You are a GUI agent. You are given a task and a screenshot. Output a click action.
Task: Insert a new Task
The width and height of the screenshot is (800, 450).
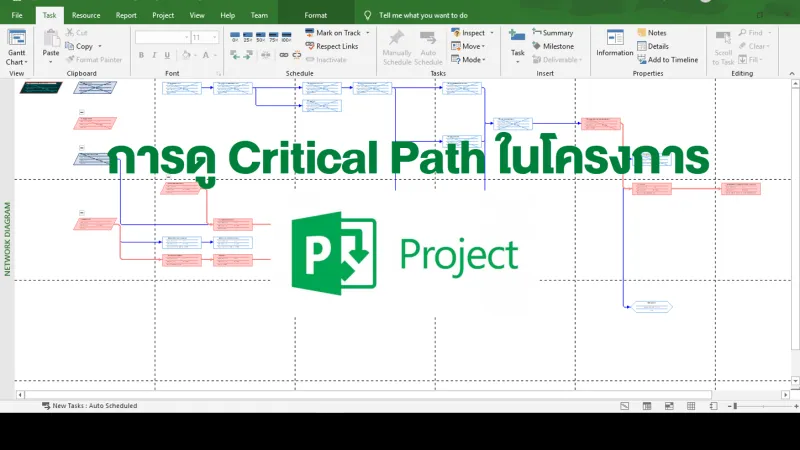[517, 42]
